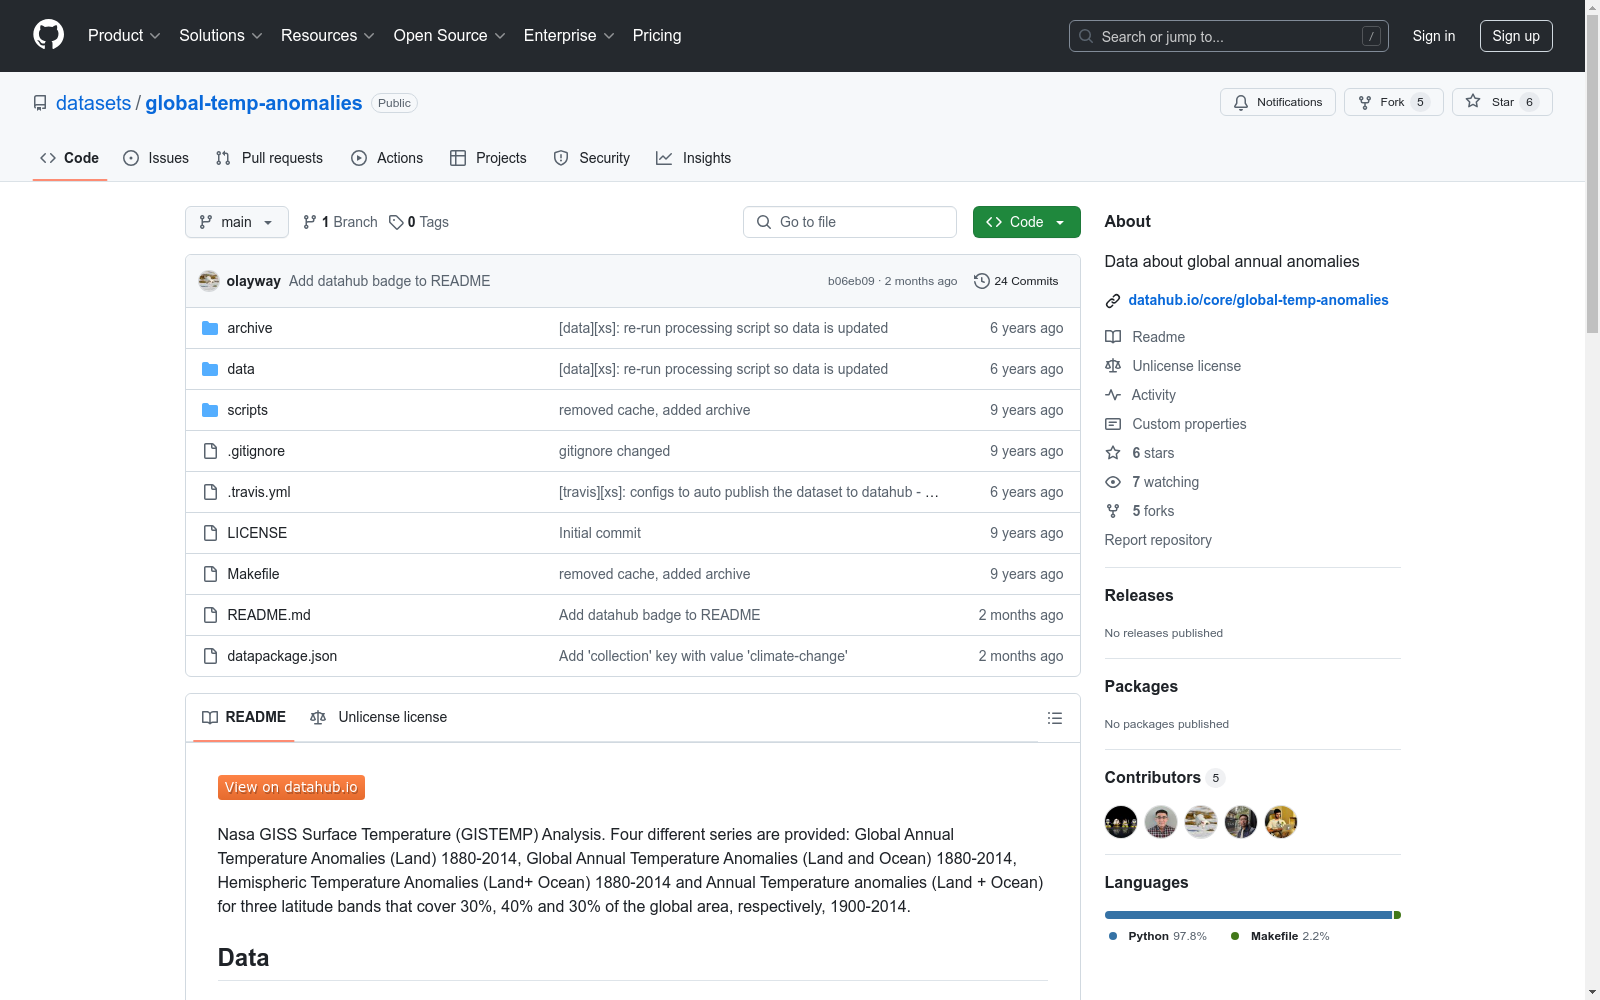Open the README.md file name
This screenshot has height=1000, width=1600.
pyautogui.click(x=269, y=615)
